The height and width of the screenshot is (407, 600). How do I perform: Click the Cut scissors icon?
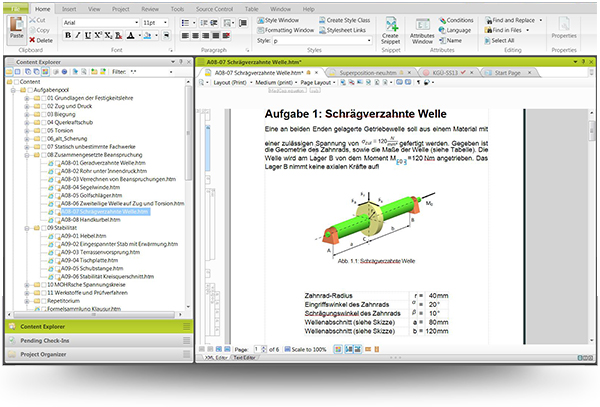[x=33, y=20]
